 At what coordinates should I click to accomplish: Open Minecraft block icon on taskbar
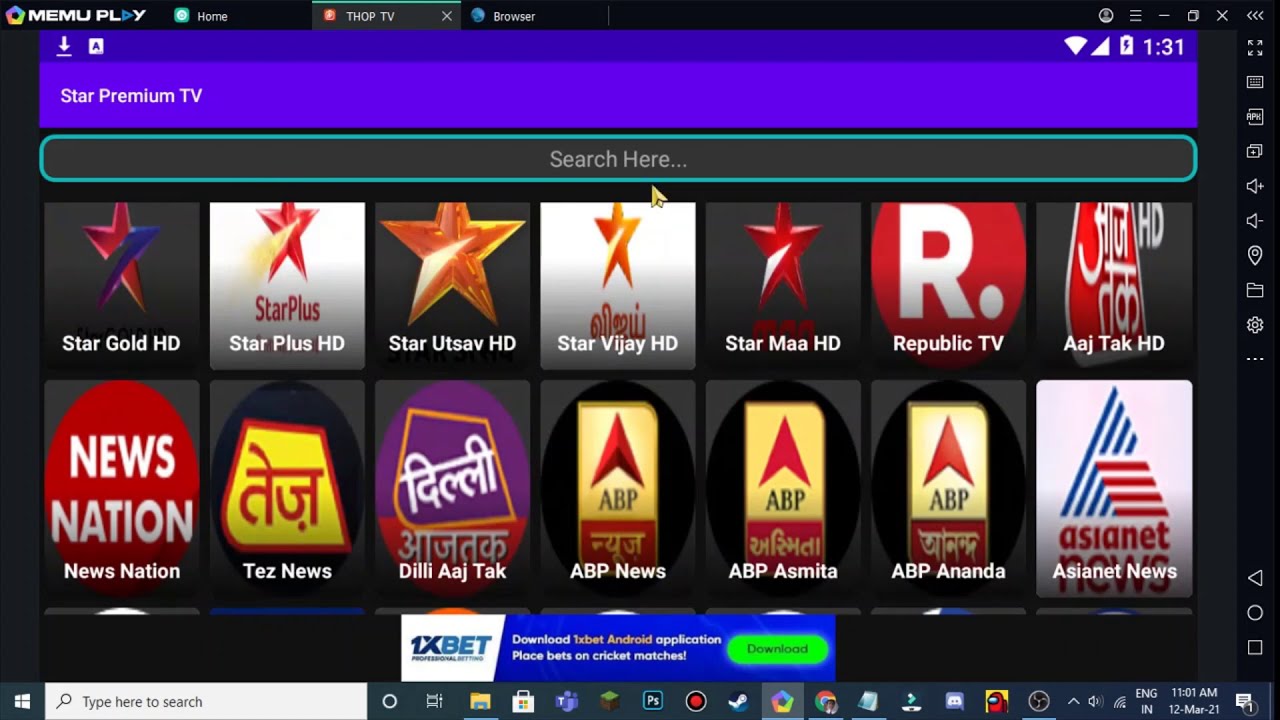pos(610,701)
